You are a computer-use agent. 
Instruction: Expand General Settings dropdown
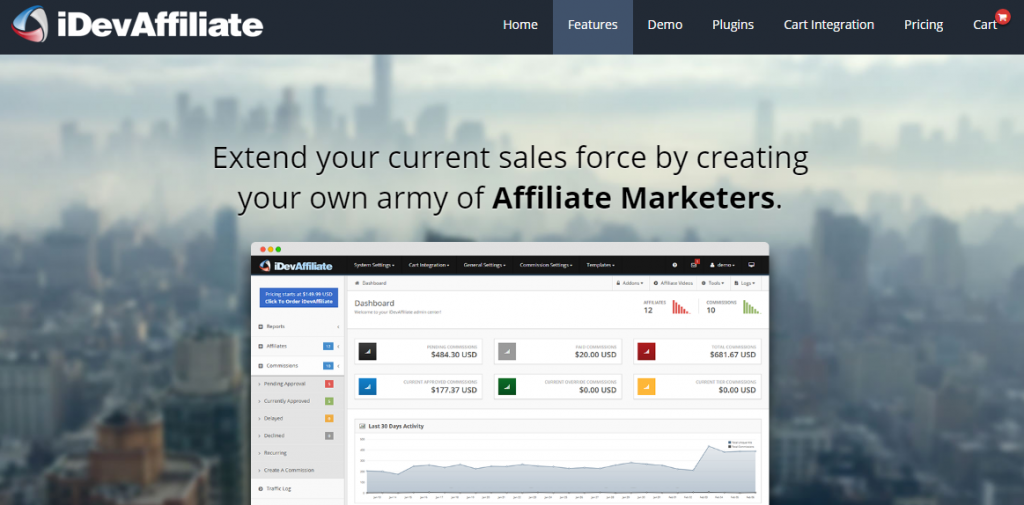485,265
